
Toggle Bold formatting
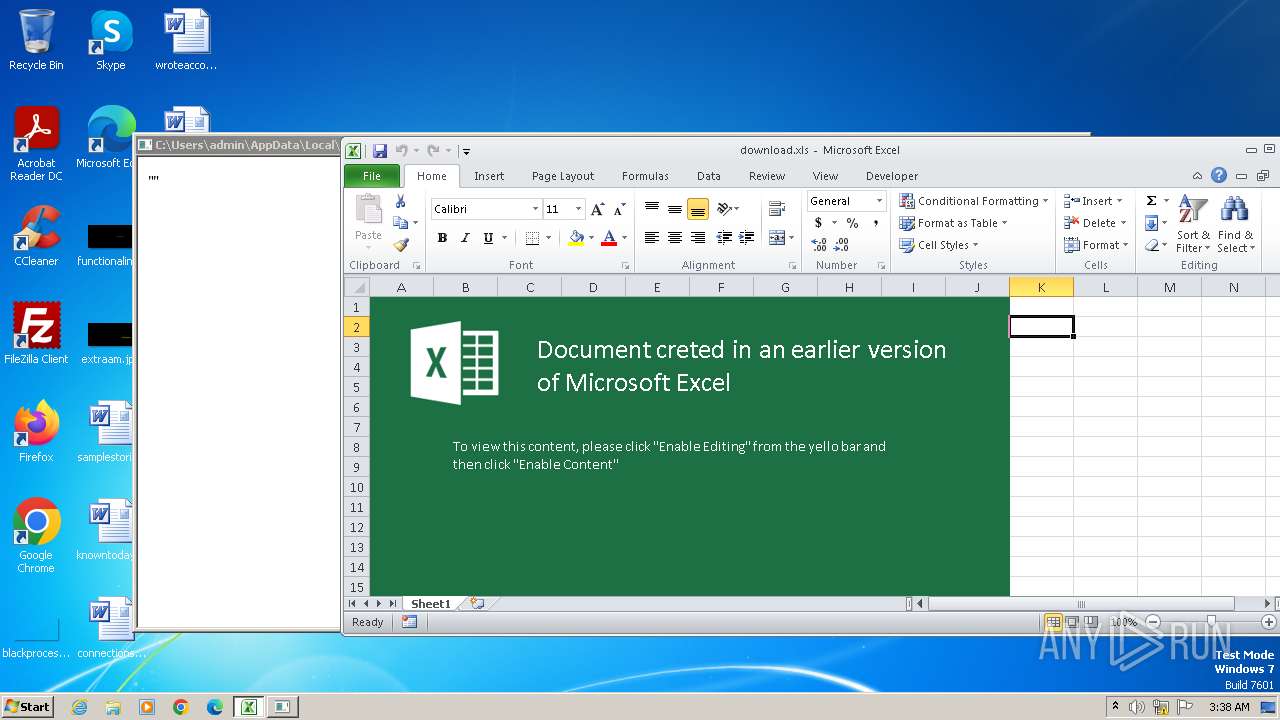442,238
